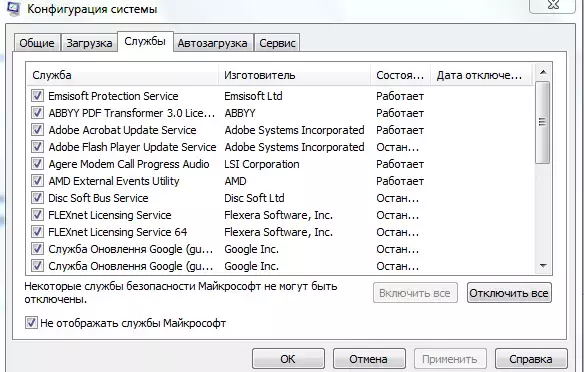Switch to the Сервис tab
Screen dimensions: 584x372
point(277,43)
